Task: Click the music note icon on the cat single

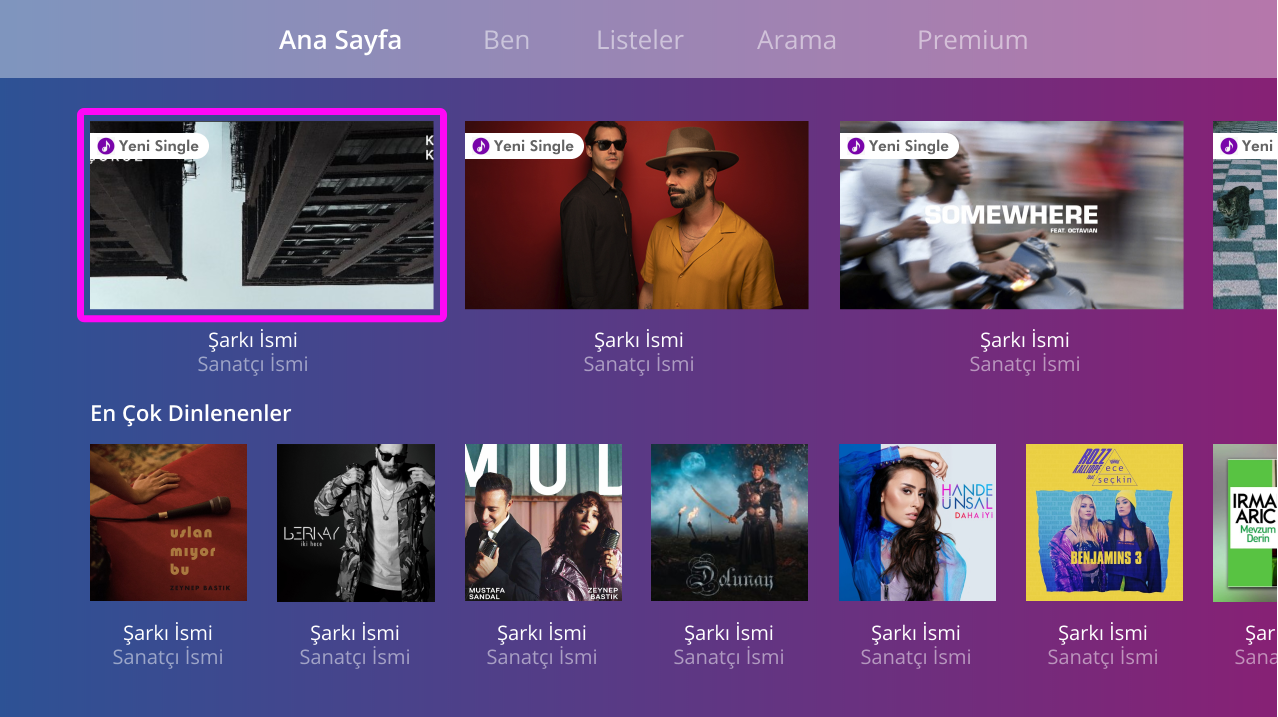Action: (1229, 146)
